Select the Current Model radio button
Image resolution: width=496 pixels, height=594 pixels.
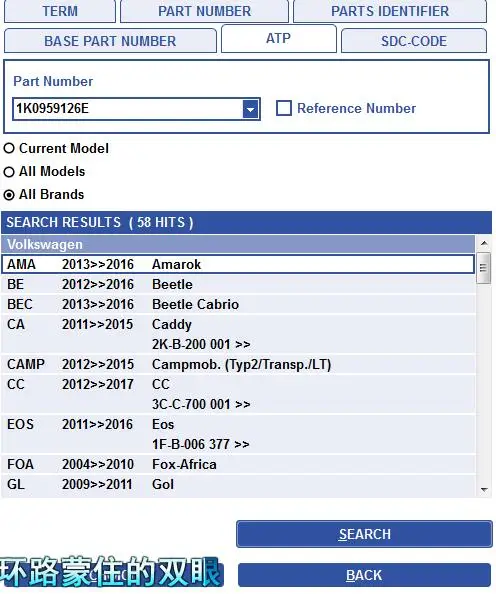coord(9,148)
